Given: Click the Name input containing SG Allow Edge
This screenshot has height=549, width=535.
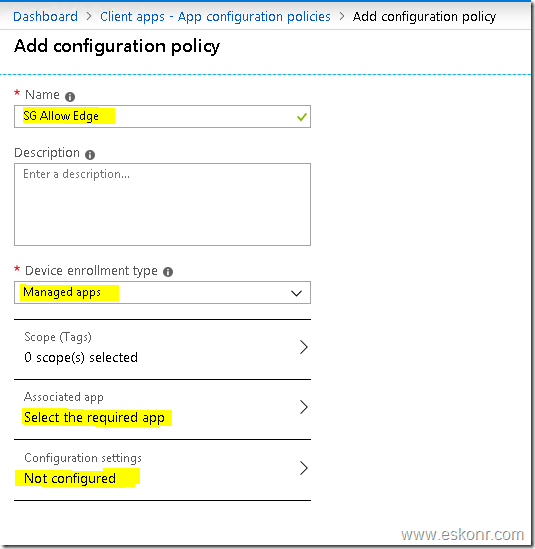Looking at the screenshot, I should (162, 116).
